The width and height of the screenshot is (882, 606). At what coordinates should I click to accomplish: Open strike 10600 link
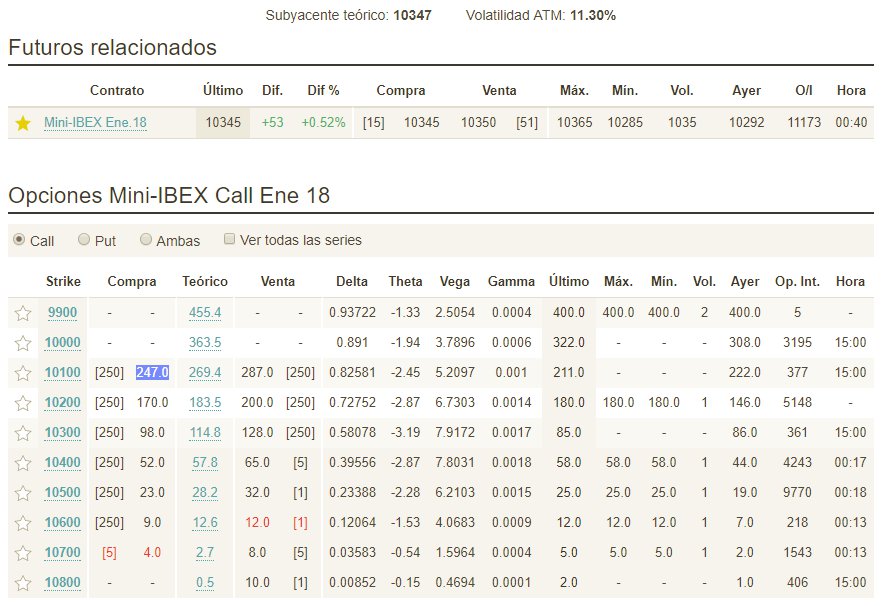(x=62, y=522)
